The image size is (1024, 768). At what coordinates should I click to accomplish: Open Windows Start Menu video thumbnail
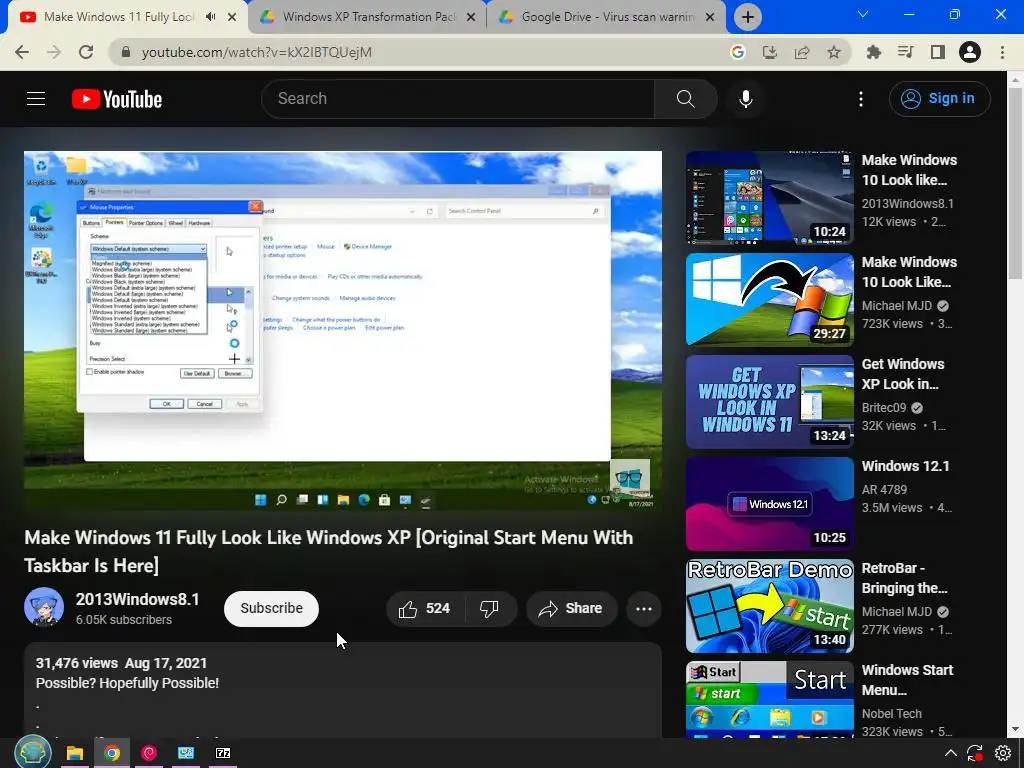(x=769, y=699)
